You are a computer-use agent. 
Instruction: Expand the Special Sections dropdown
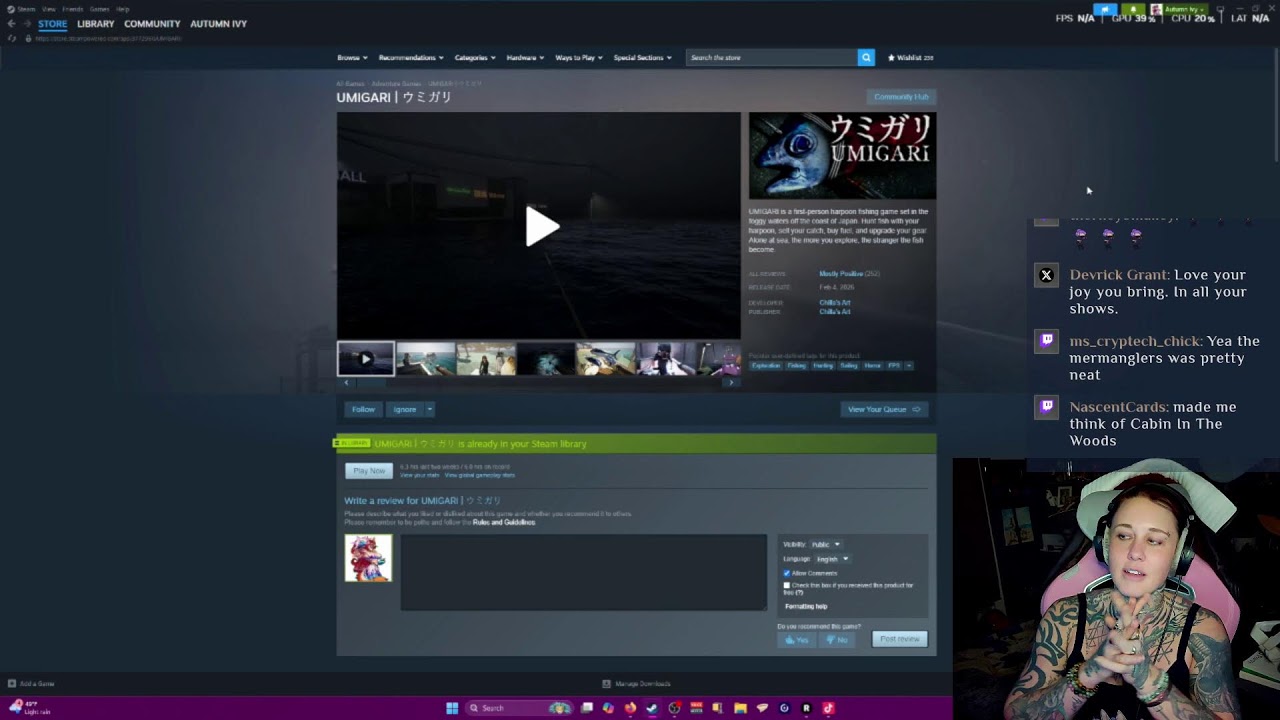point(642,58)
